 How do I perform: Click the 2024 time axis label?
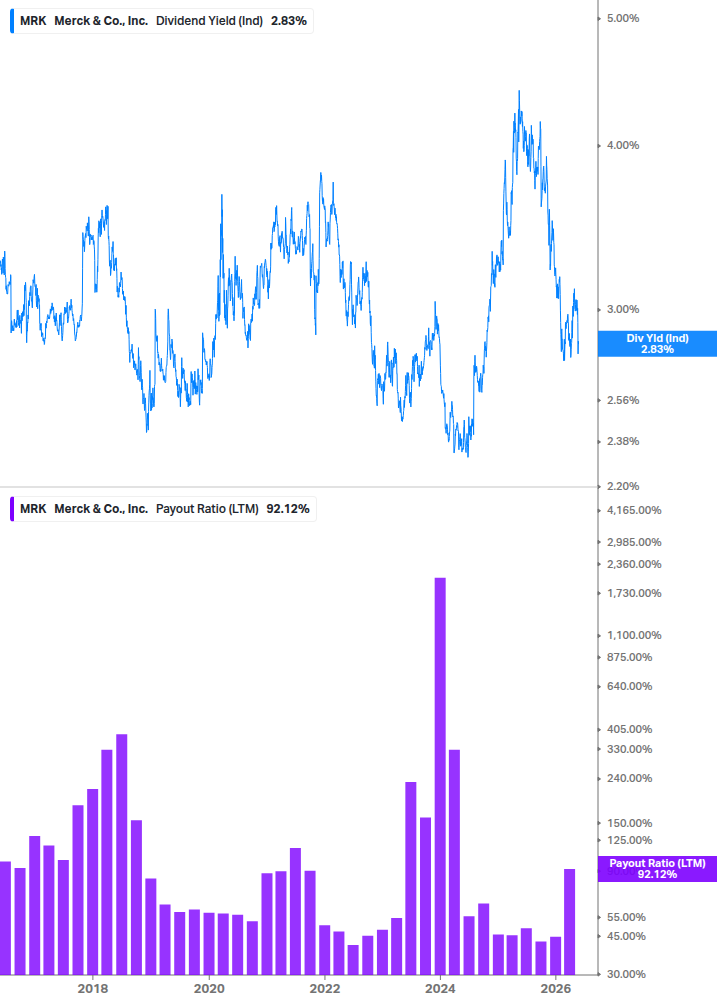click(440, 988)
